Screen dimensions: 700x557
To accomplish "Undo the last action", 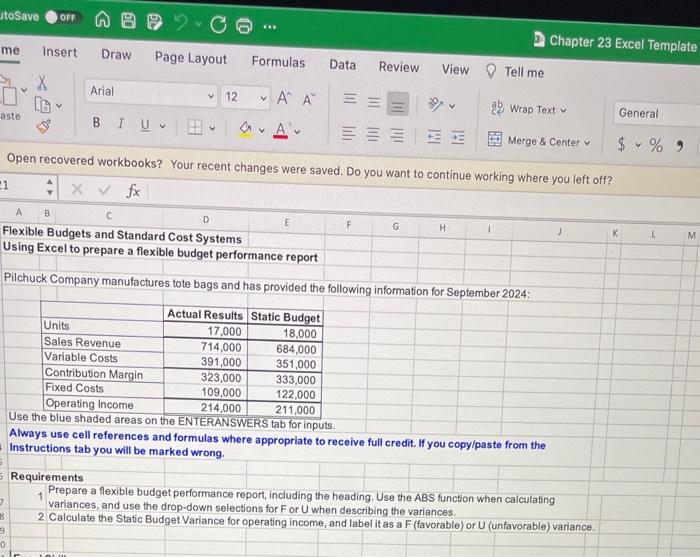I will 181,23.
